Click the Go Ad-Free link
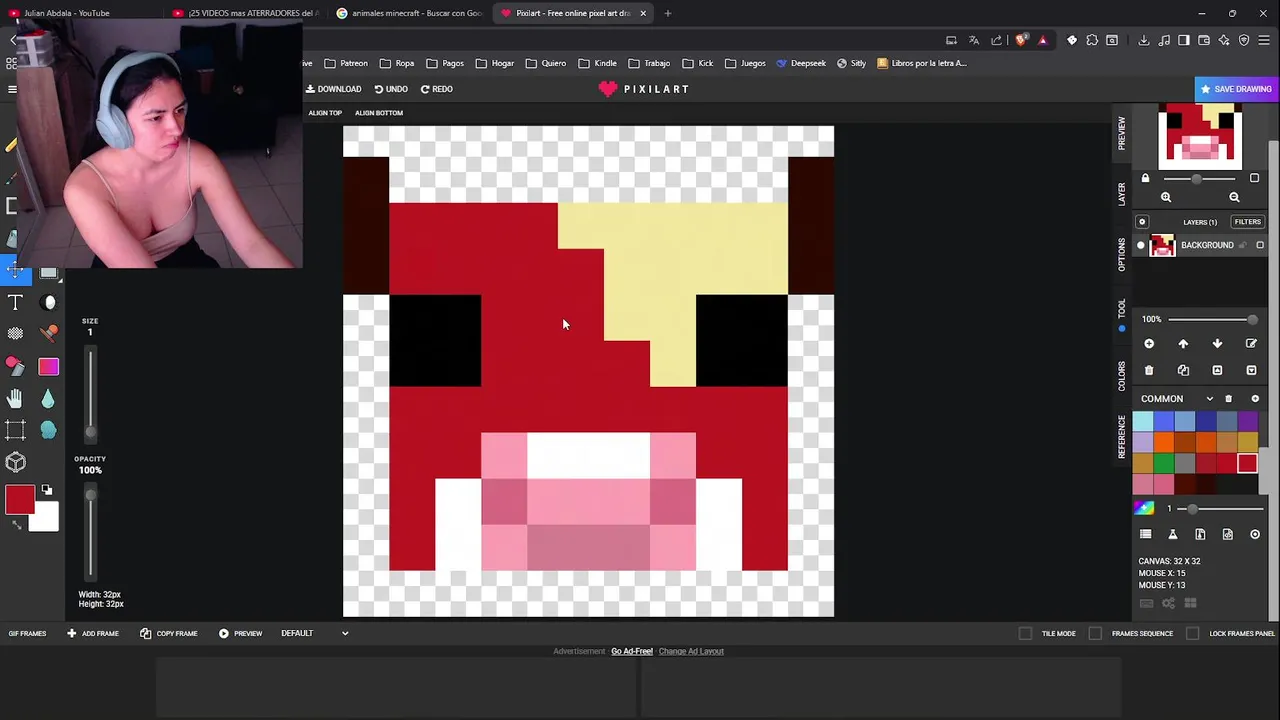The image size is (1280, 720). tap(632, 651)
